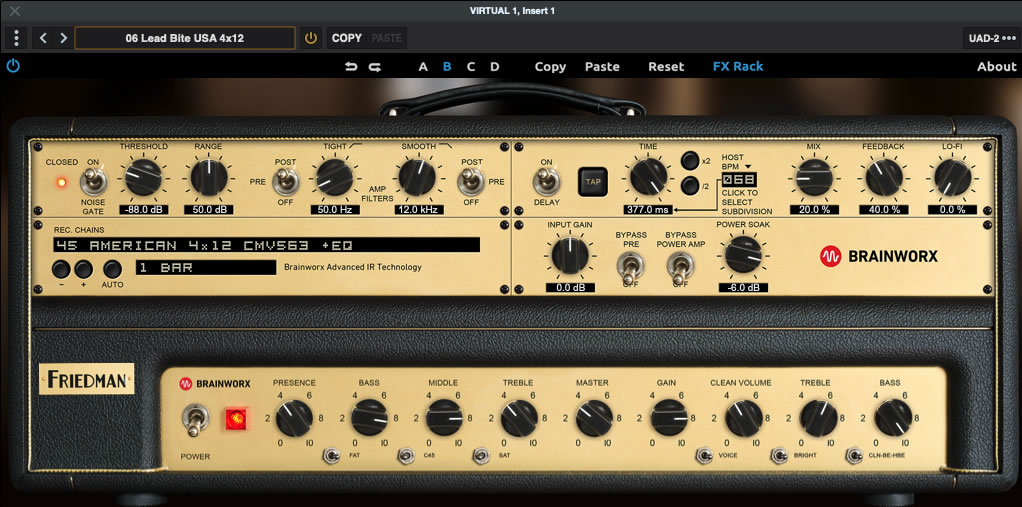Screen dimensions: 1022x507
Task: Select settings slot C
Action: tap(471, 66)
